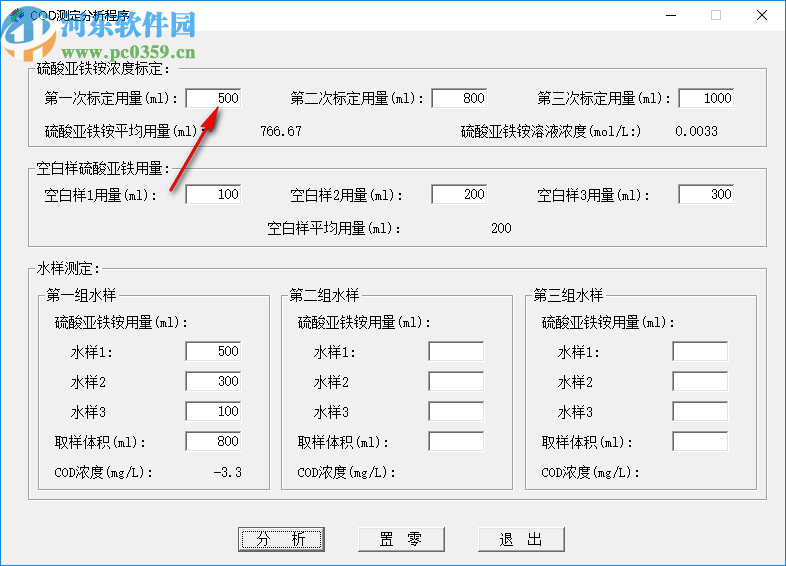
Task: Close the COD测定分析程序 window
Action: pyautogui.click(x=762, y=16)
